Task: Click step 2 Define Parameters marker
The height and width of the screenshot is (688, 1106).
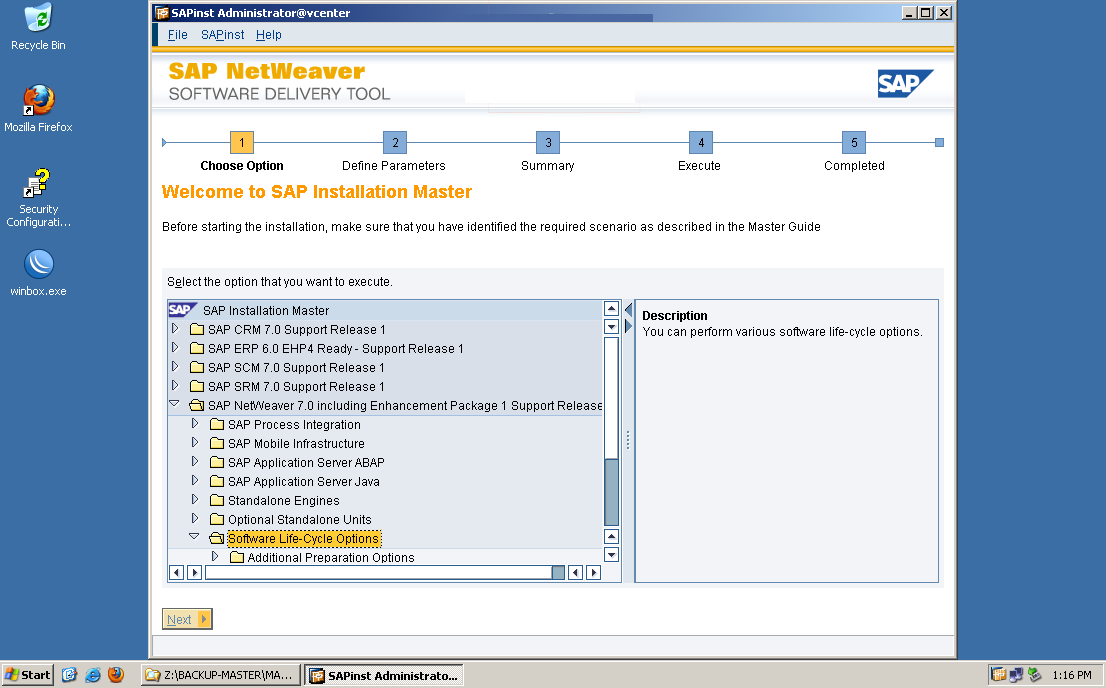Action: point(395,143)
